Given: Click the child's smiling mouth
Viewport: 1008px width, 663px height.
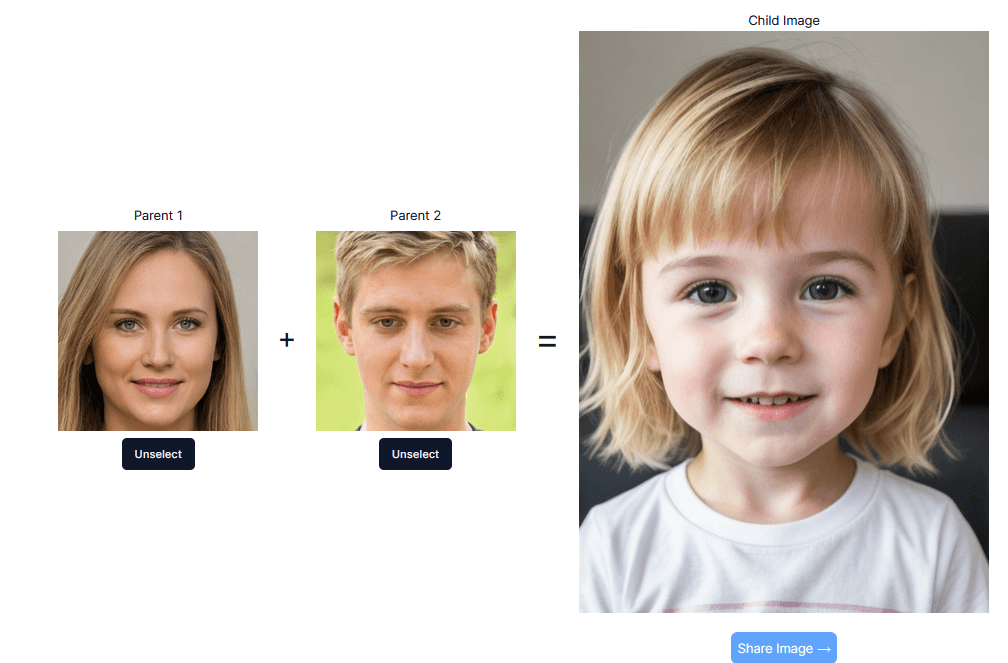Looking at the screenshot, I should coord(771,403).
